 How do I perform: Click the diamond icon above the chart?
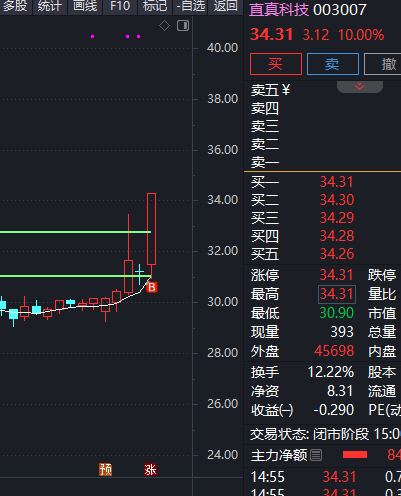[x=164, y=26]
